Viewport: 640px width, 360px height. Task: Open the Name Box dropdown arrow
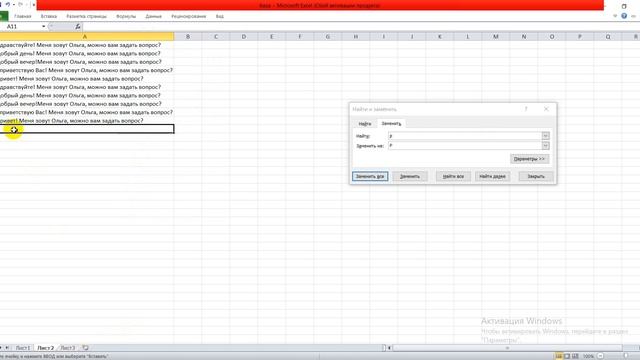pos(44,27)
